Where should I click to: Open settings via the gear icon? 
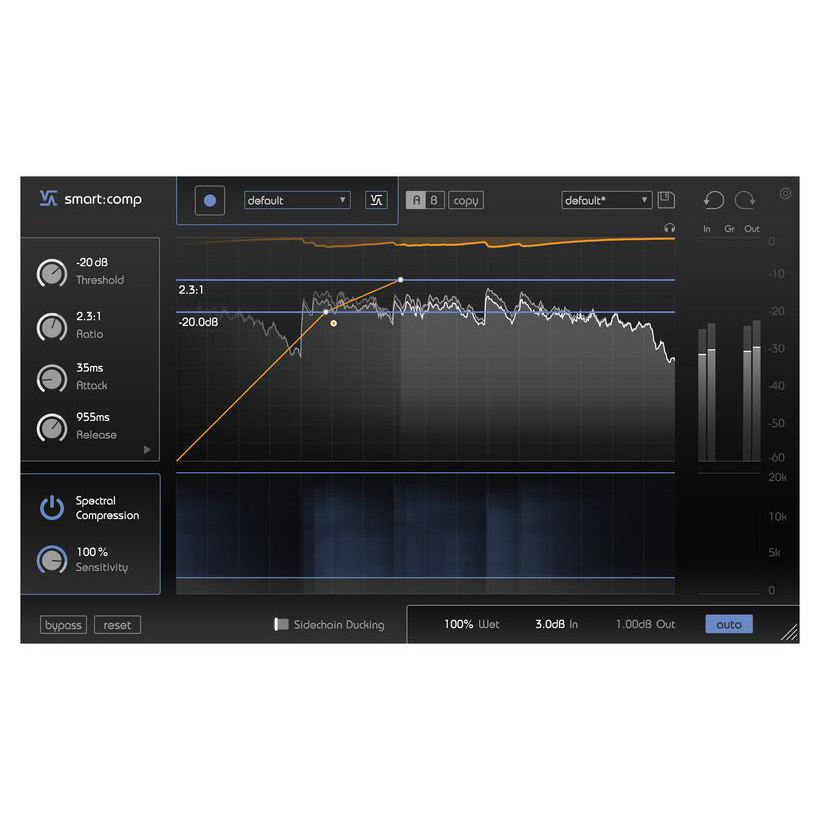click(785, 193)
